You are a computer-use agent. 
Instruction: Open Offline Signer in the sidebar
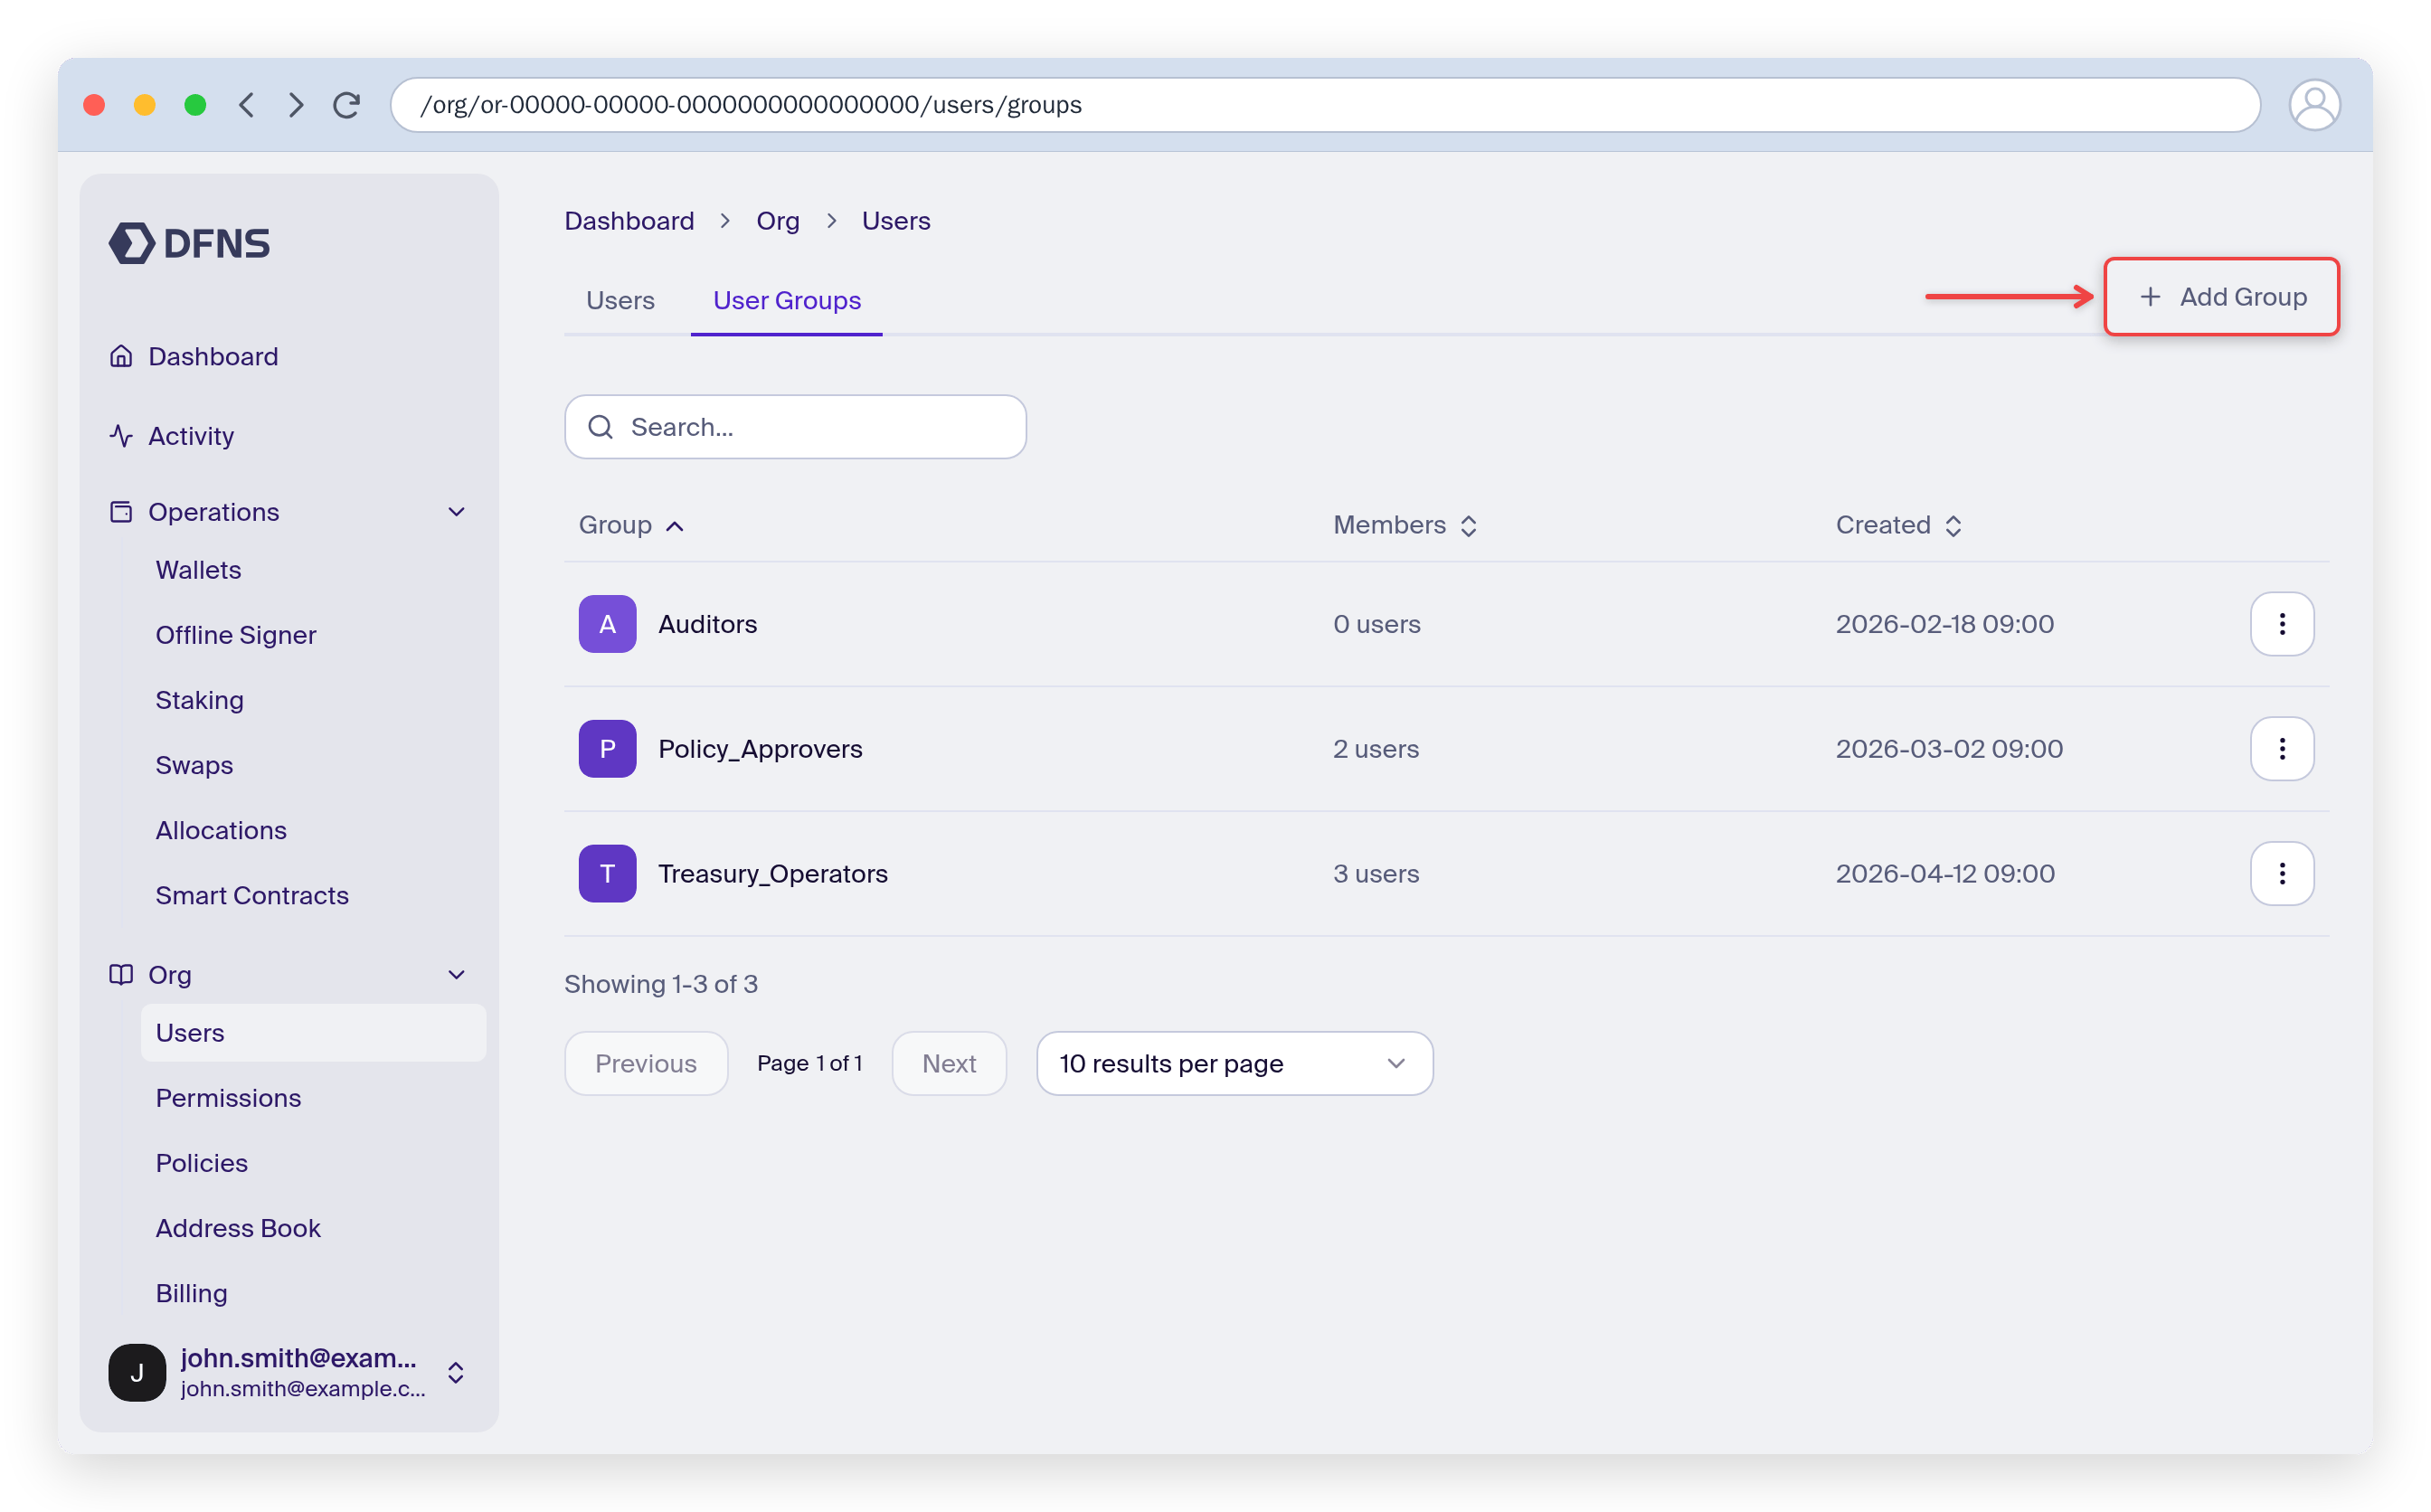[236, 635]
